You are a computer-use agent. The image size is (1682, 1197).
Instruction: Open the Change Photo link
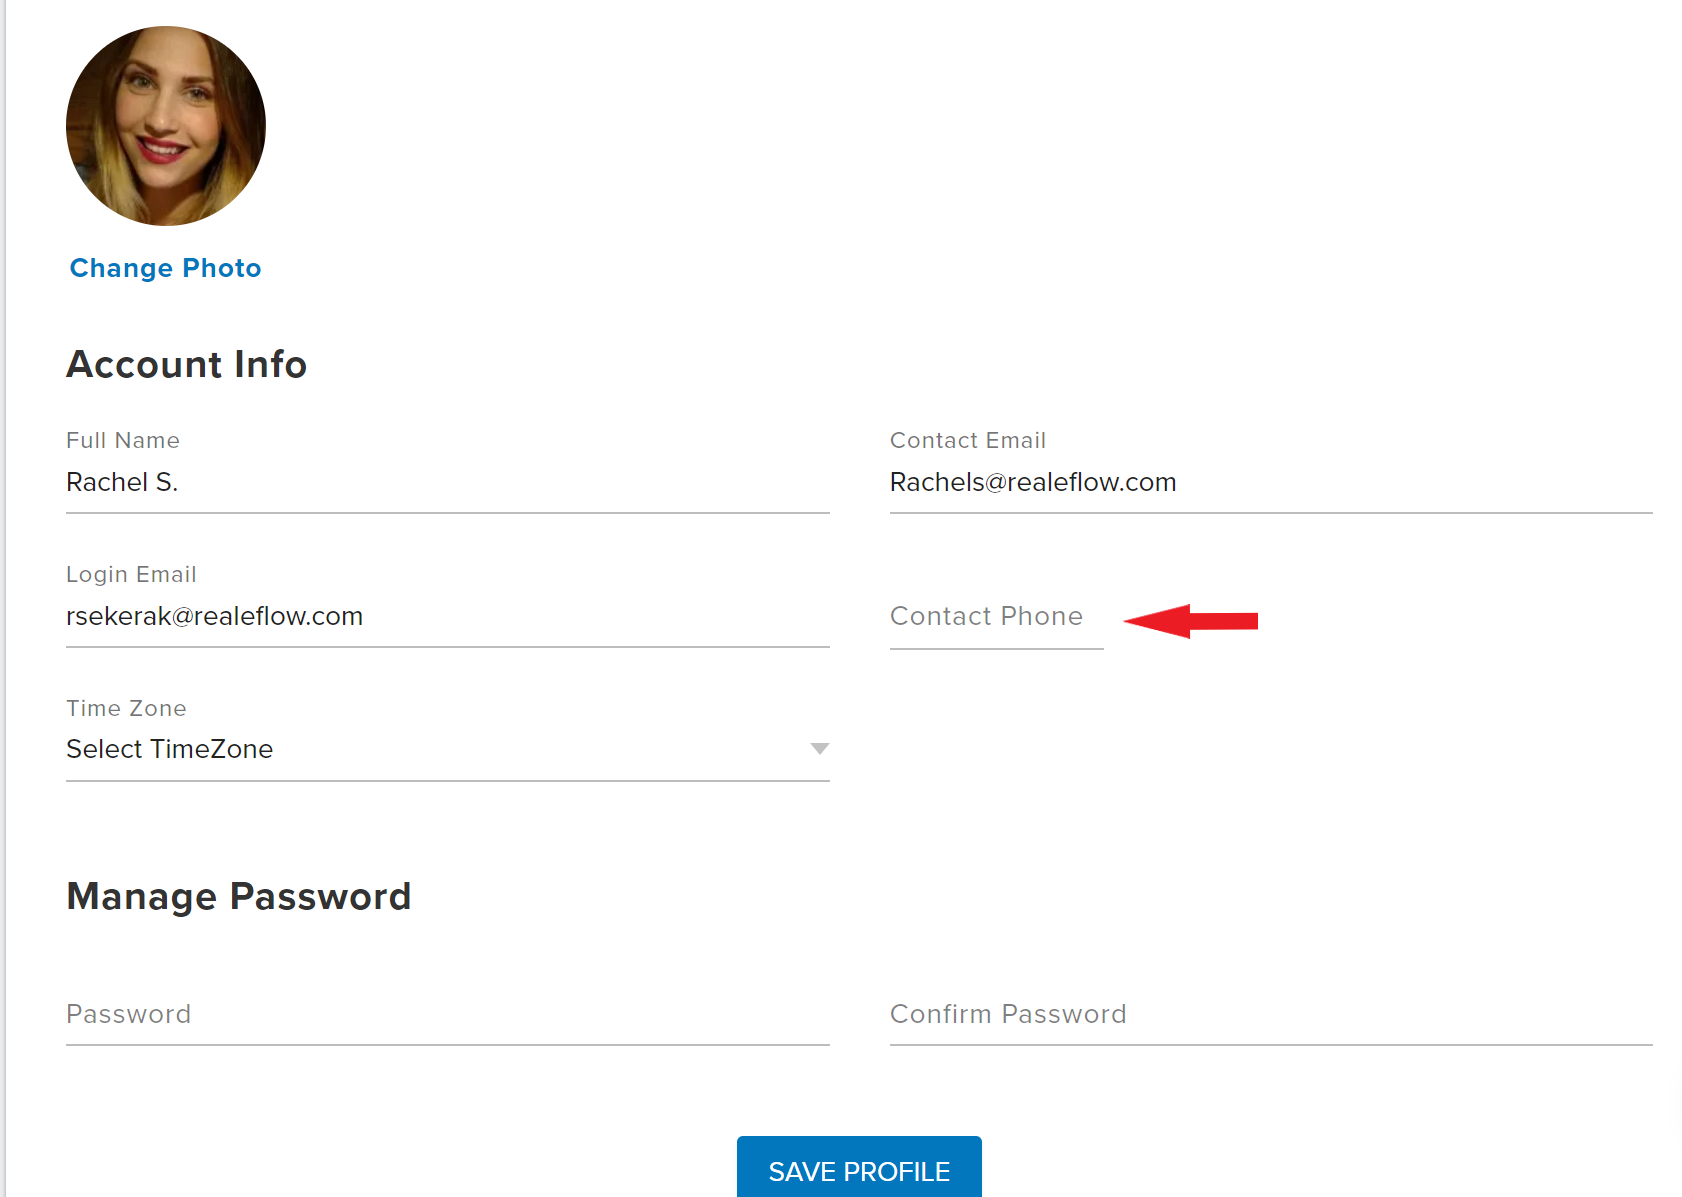pyautogui.click(x=165, y=268)
